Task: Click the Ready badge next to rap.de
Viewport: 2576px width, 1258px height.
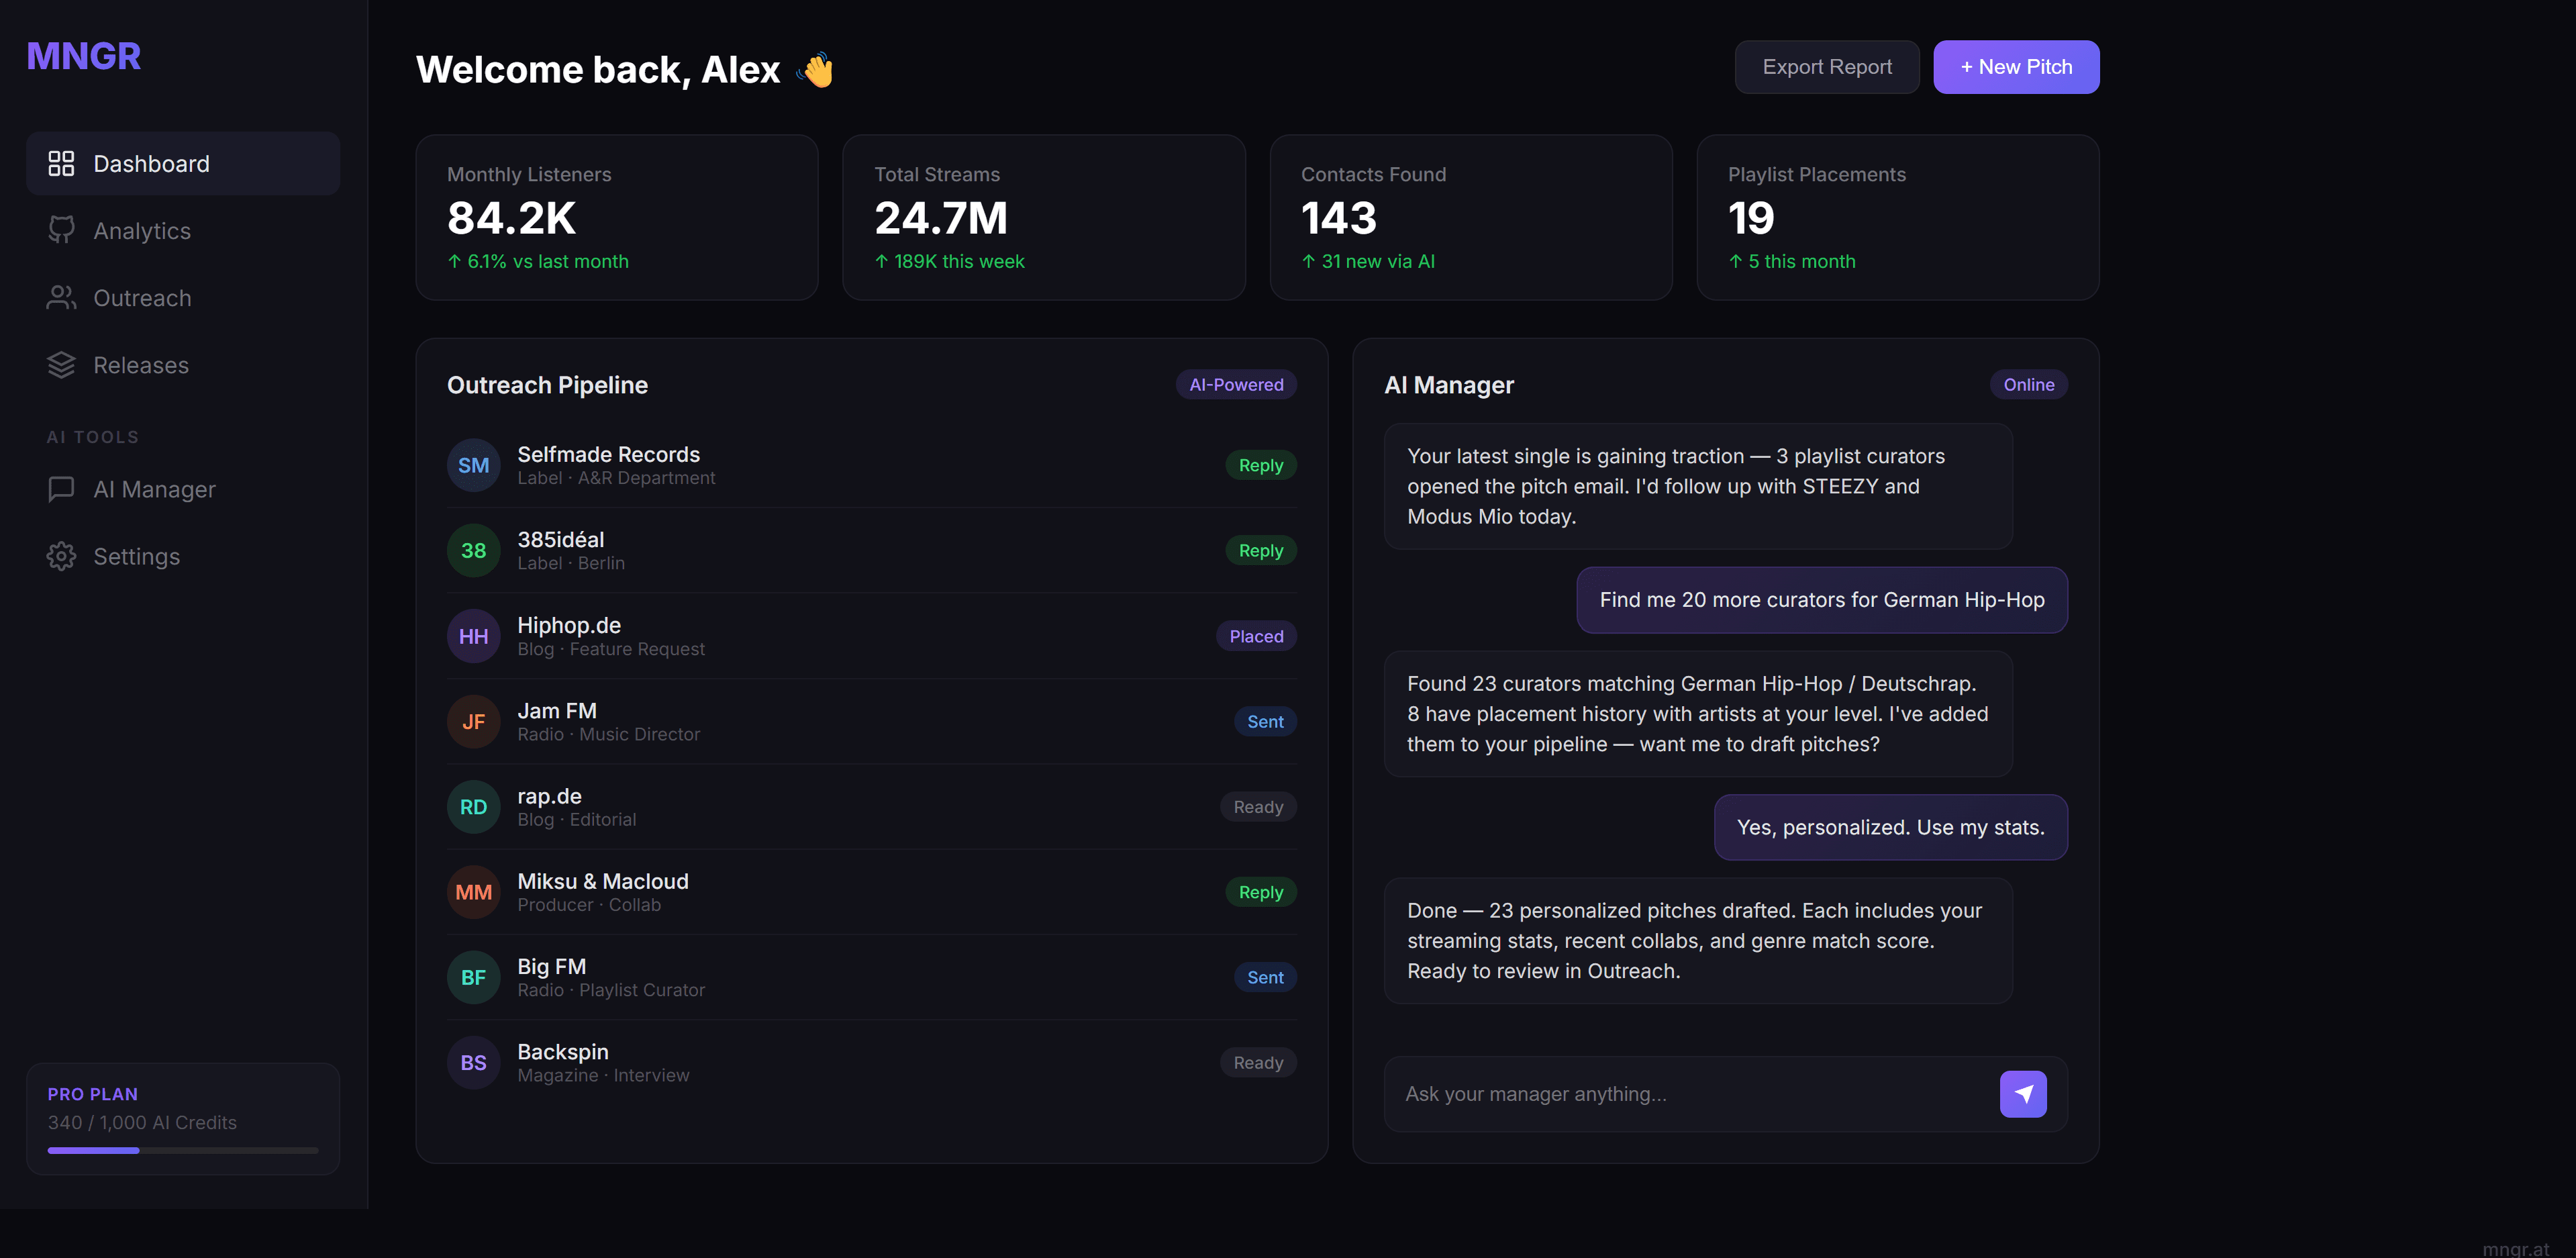Action: pos(1257,806)
